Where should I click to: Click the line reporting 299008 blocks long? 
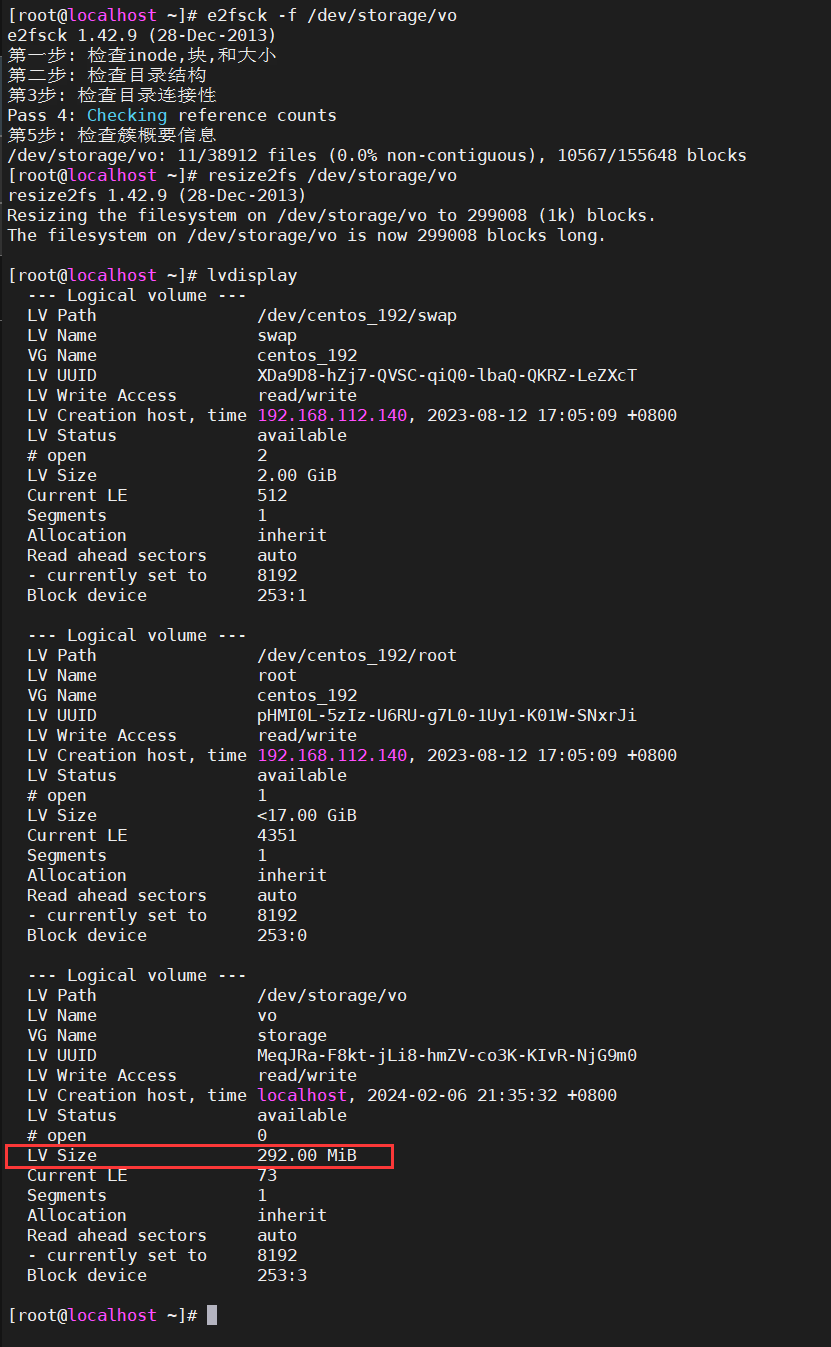[x=307, y=235]
